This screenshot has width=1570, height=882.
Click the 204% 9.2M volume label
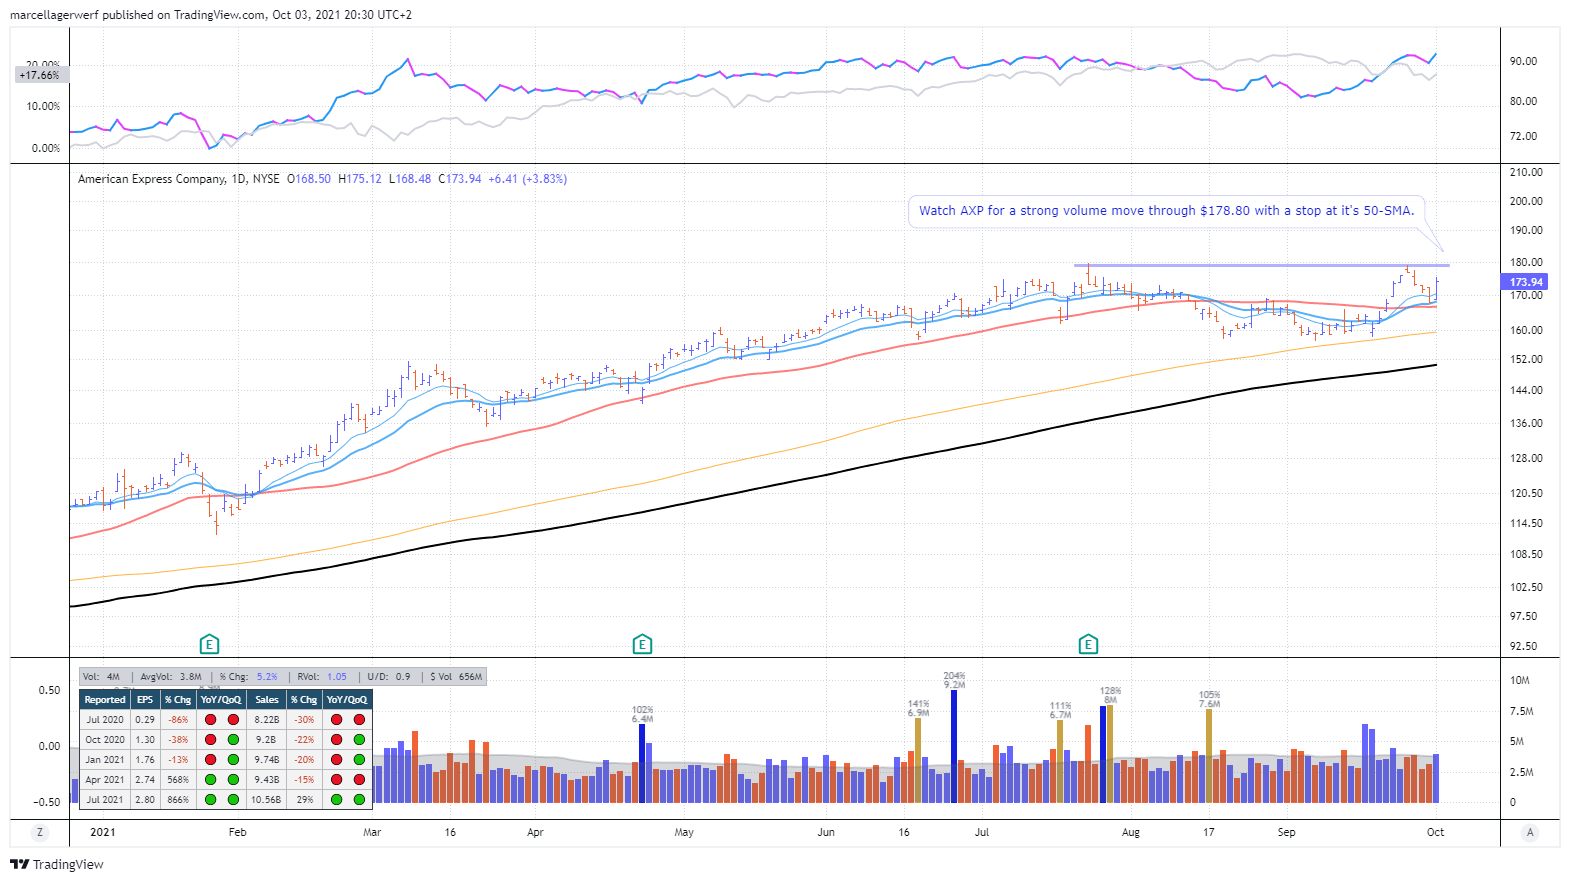(954, 680)
